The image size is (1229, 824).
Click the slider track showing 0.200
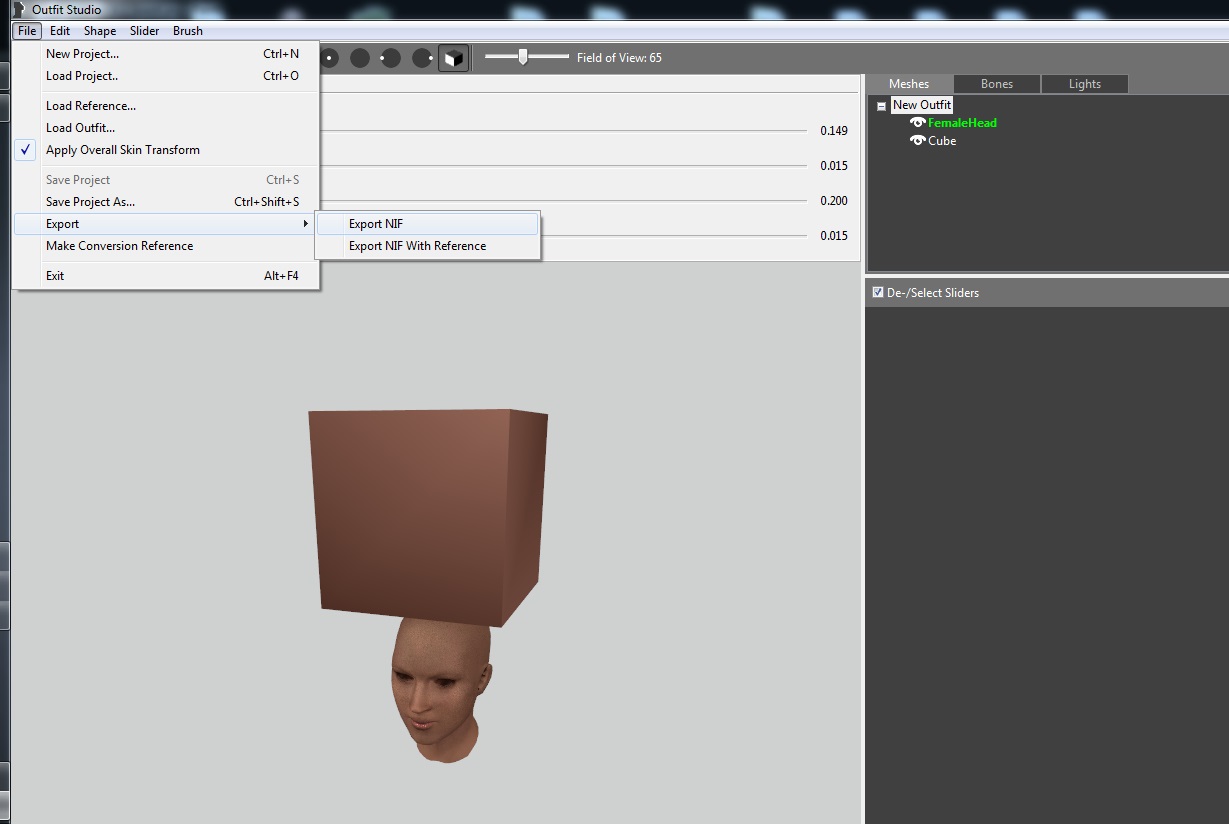564,201
